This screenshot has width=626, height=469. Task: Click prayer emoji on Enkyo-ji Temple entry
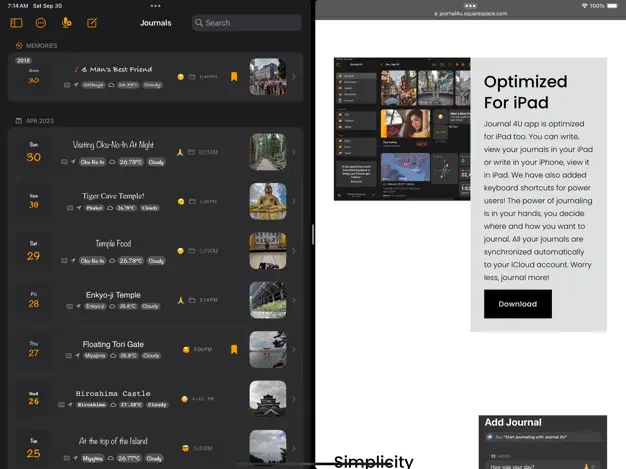pos(181,300)
